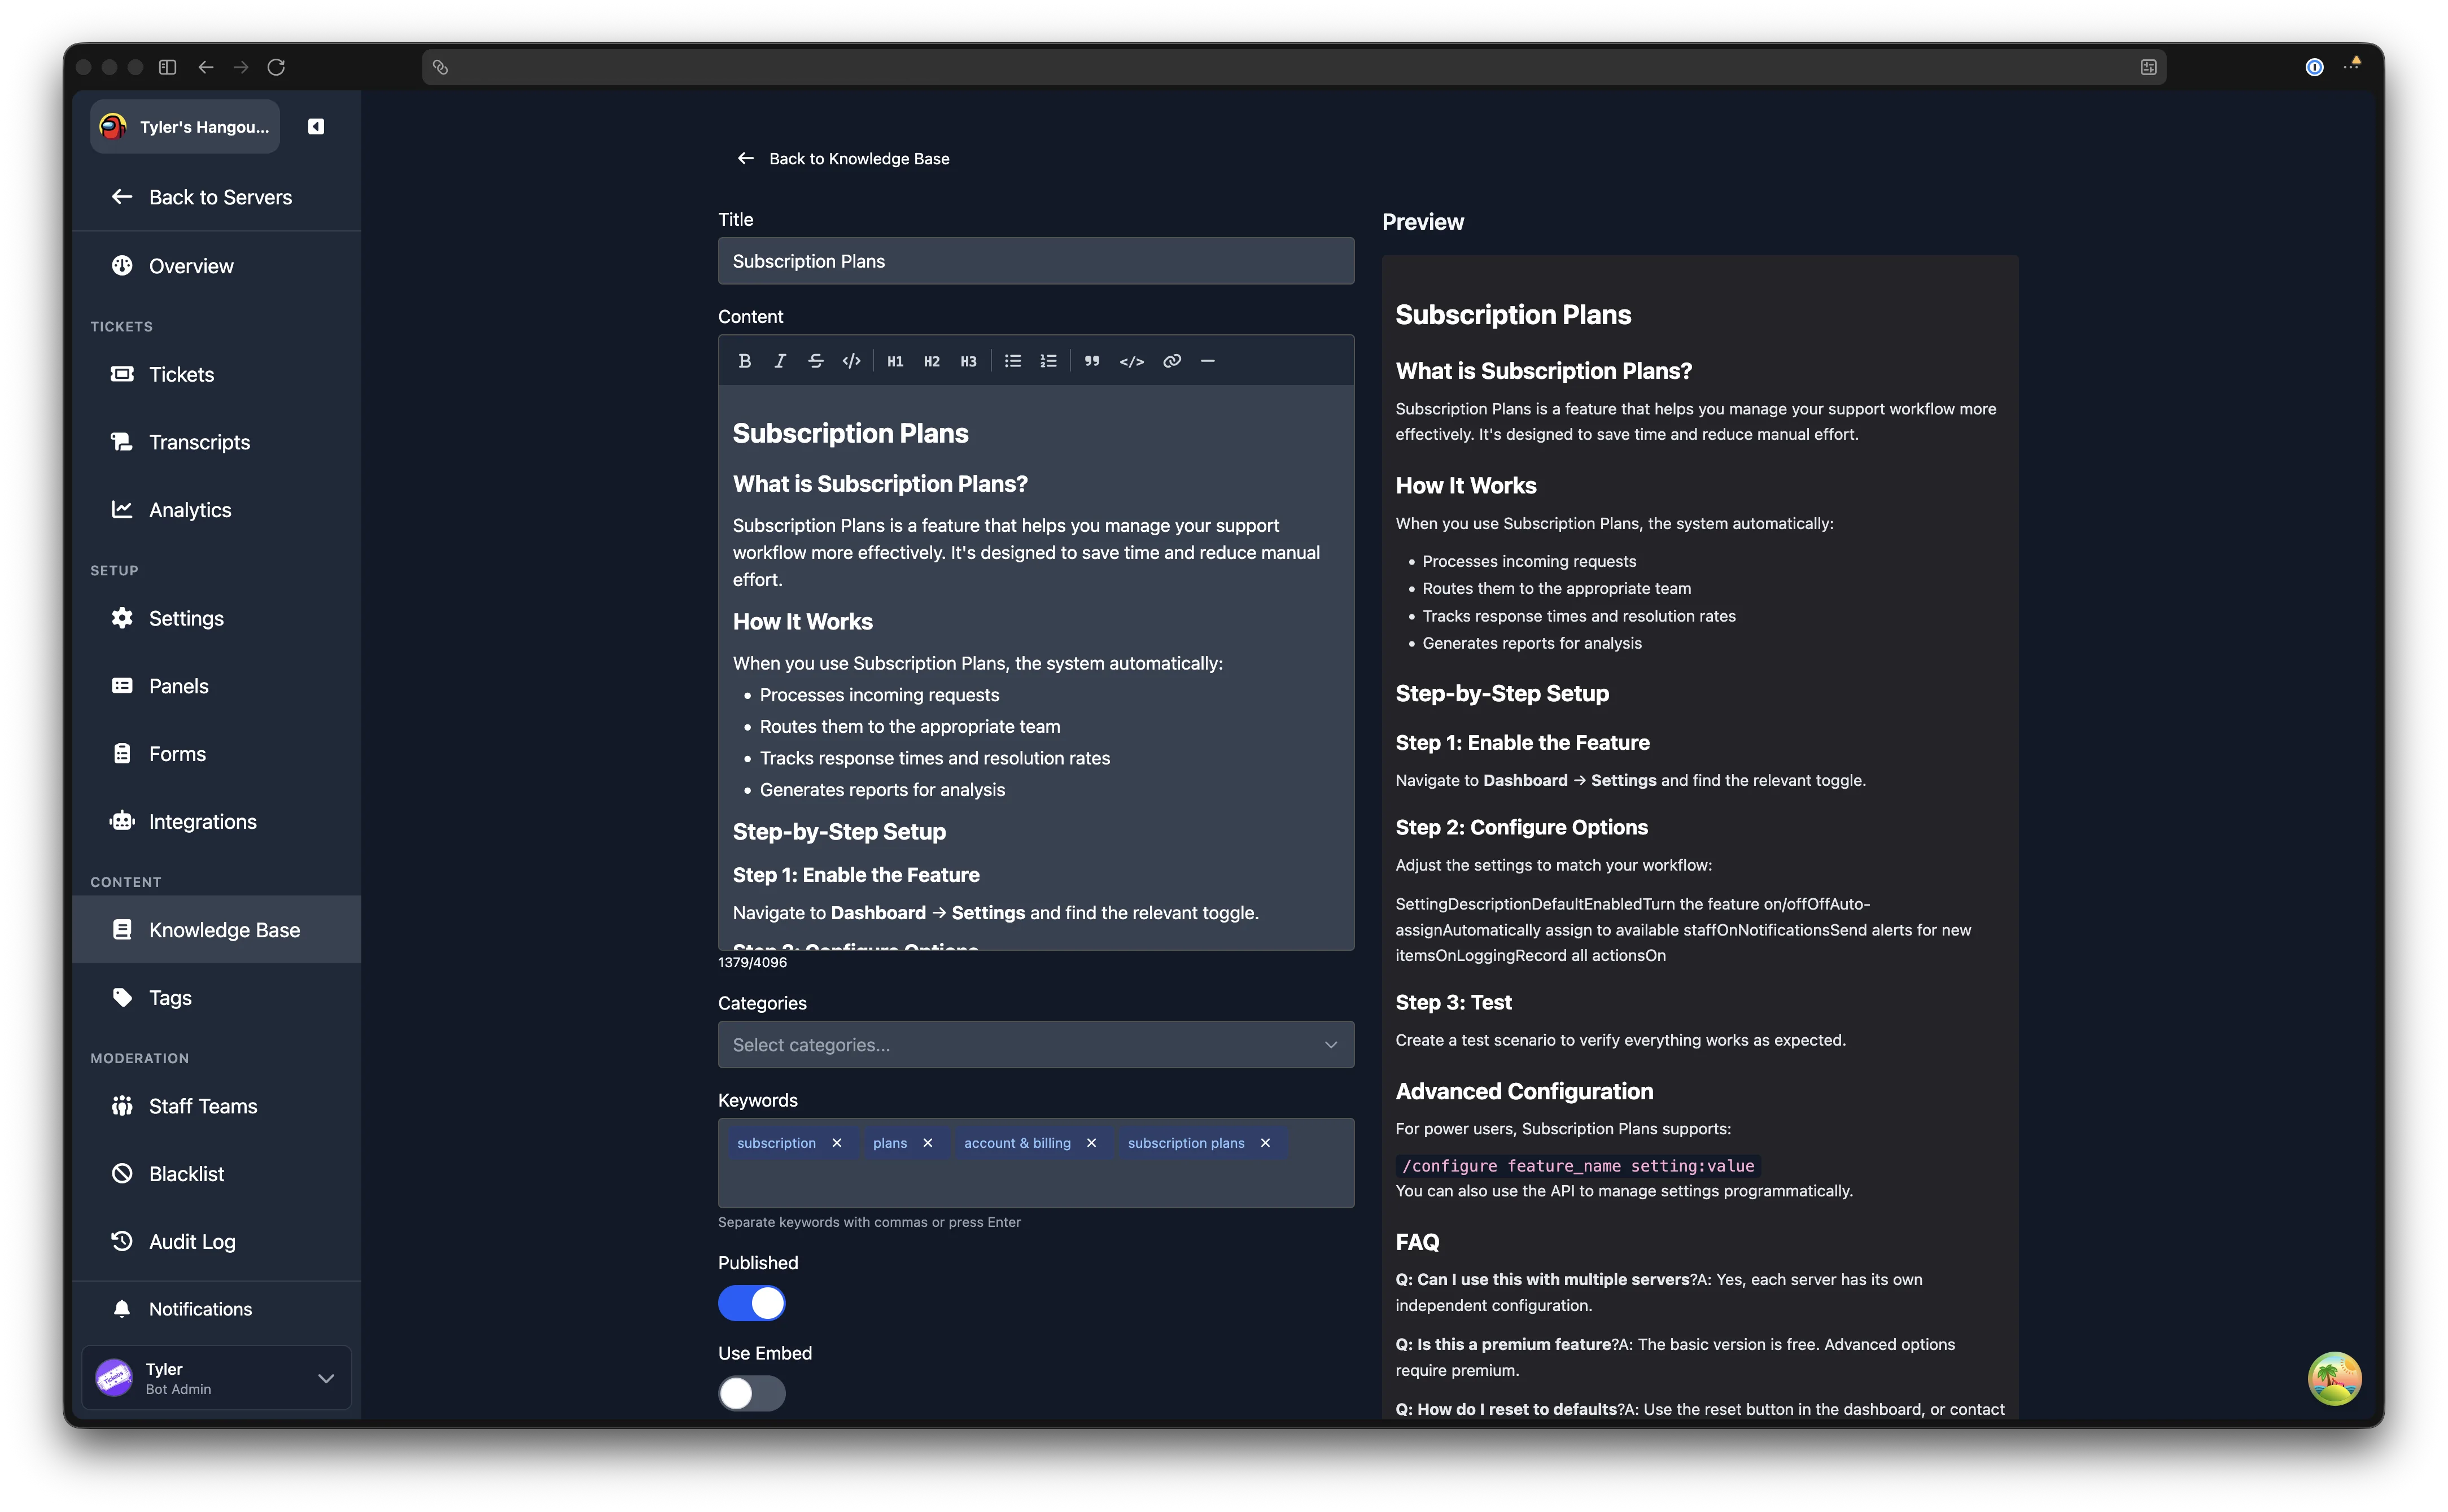The width and height of the screenshot is (2448, 1512).
Task: Insert a code block
Action: pos(1131,361)
